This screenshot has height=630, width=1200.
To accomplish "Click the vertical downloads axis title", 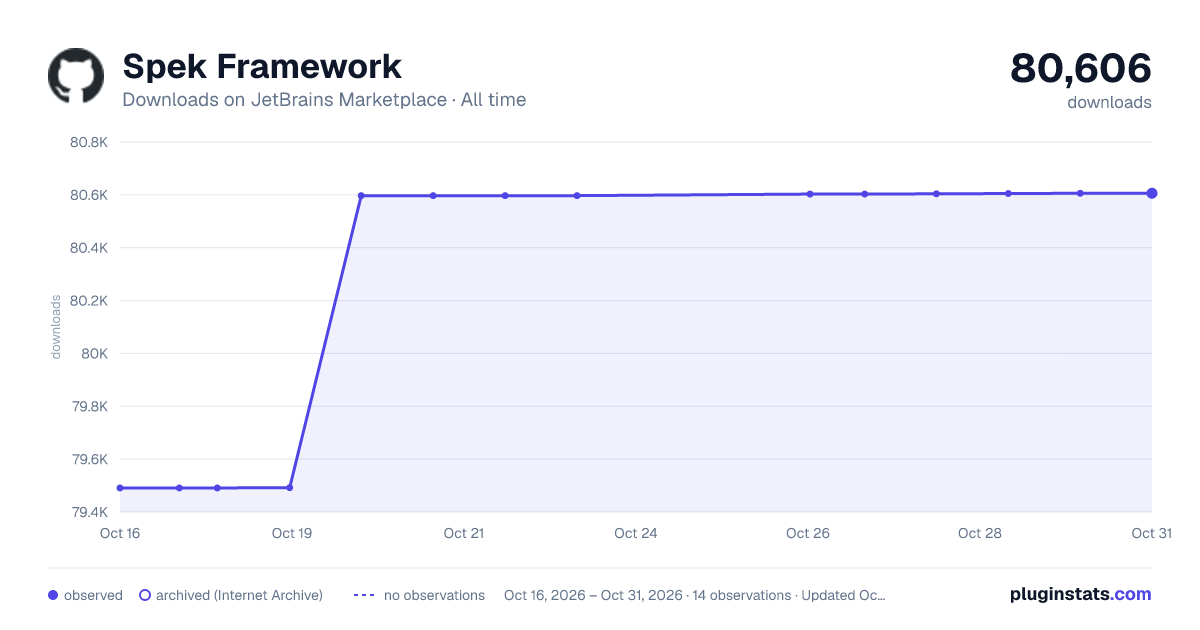I will 56,326.
